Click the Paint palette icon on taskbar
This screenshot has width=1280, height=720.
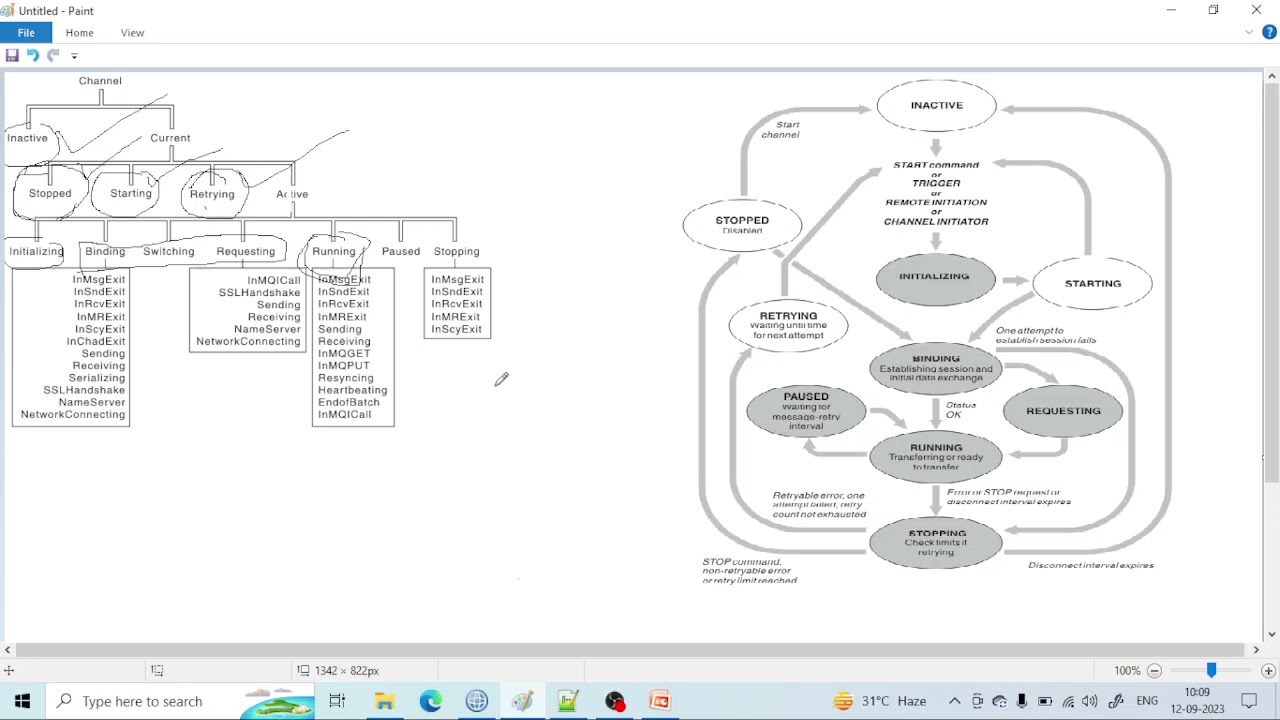point(523,701)
